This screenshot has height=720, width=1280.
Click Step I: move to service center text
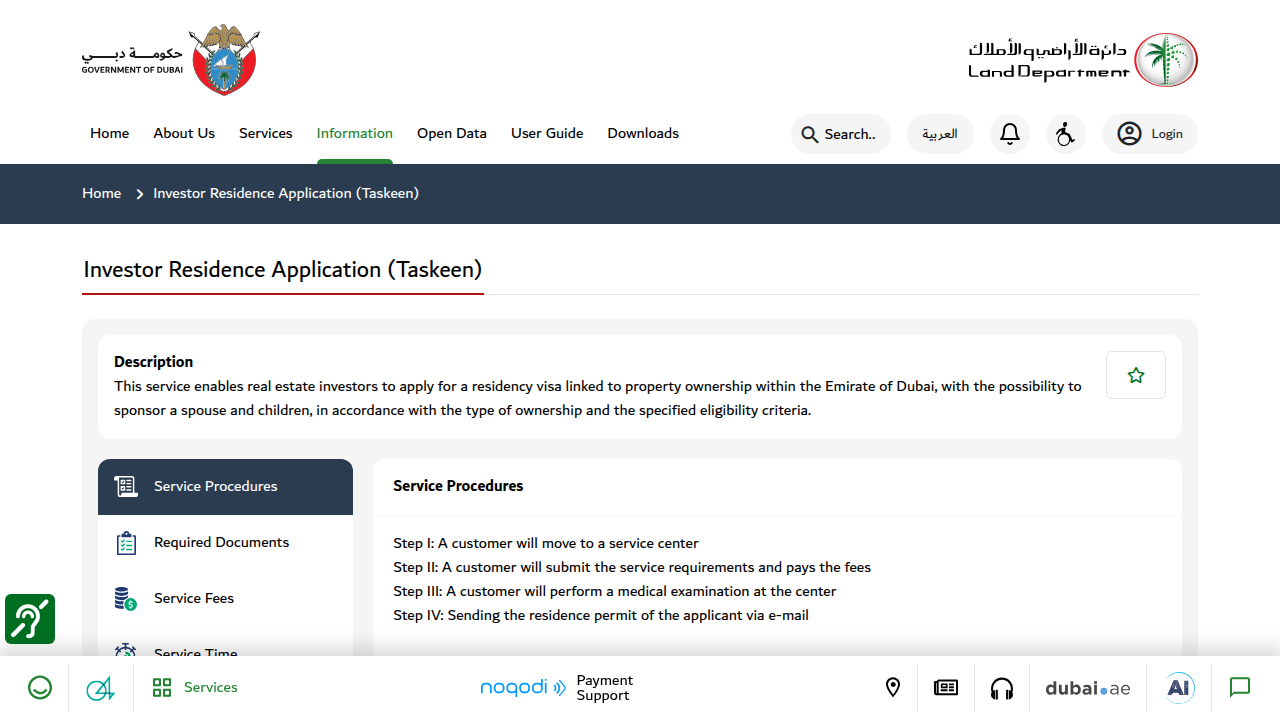pos(546,544)
